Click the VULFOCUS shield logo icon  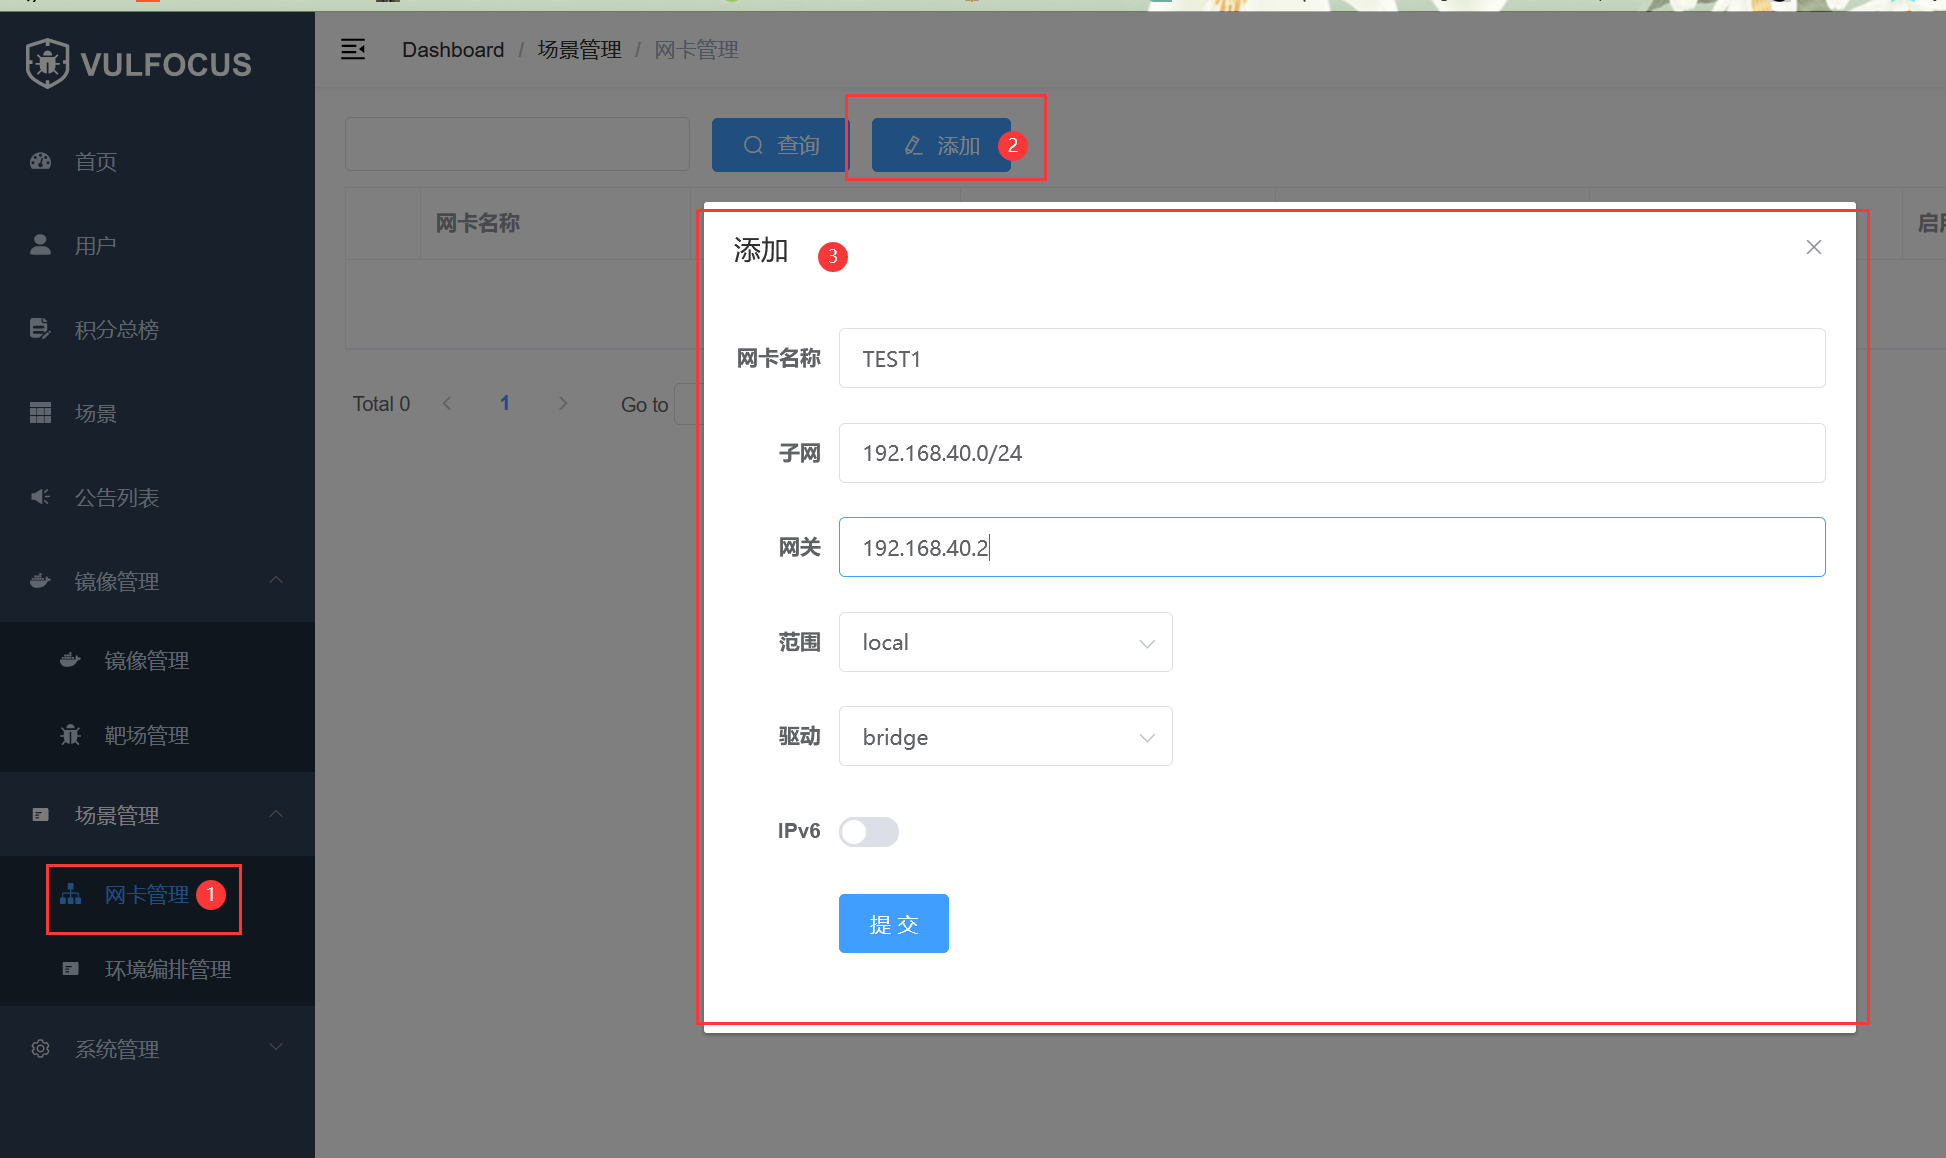[47, 64]
